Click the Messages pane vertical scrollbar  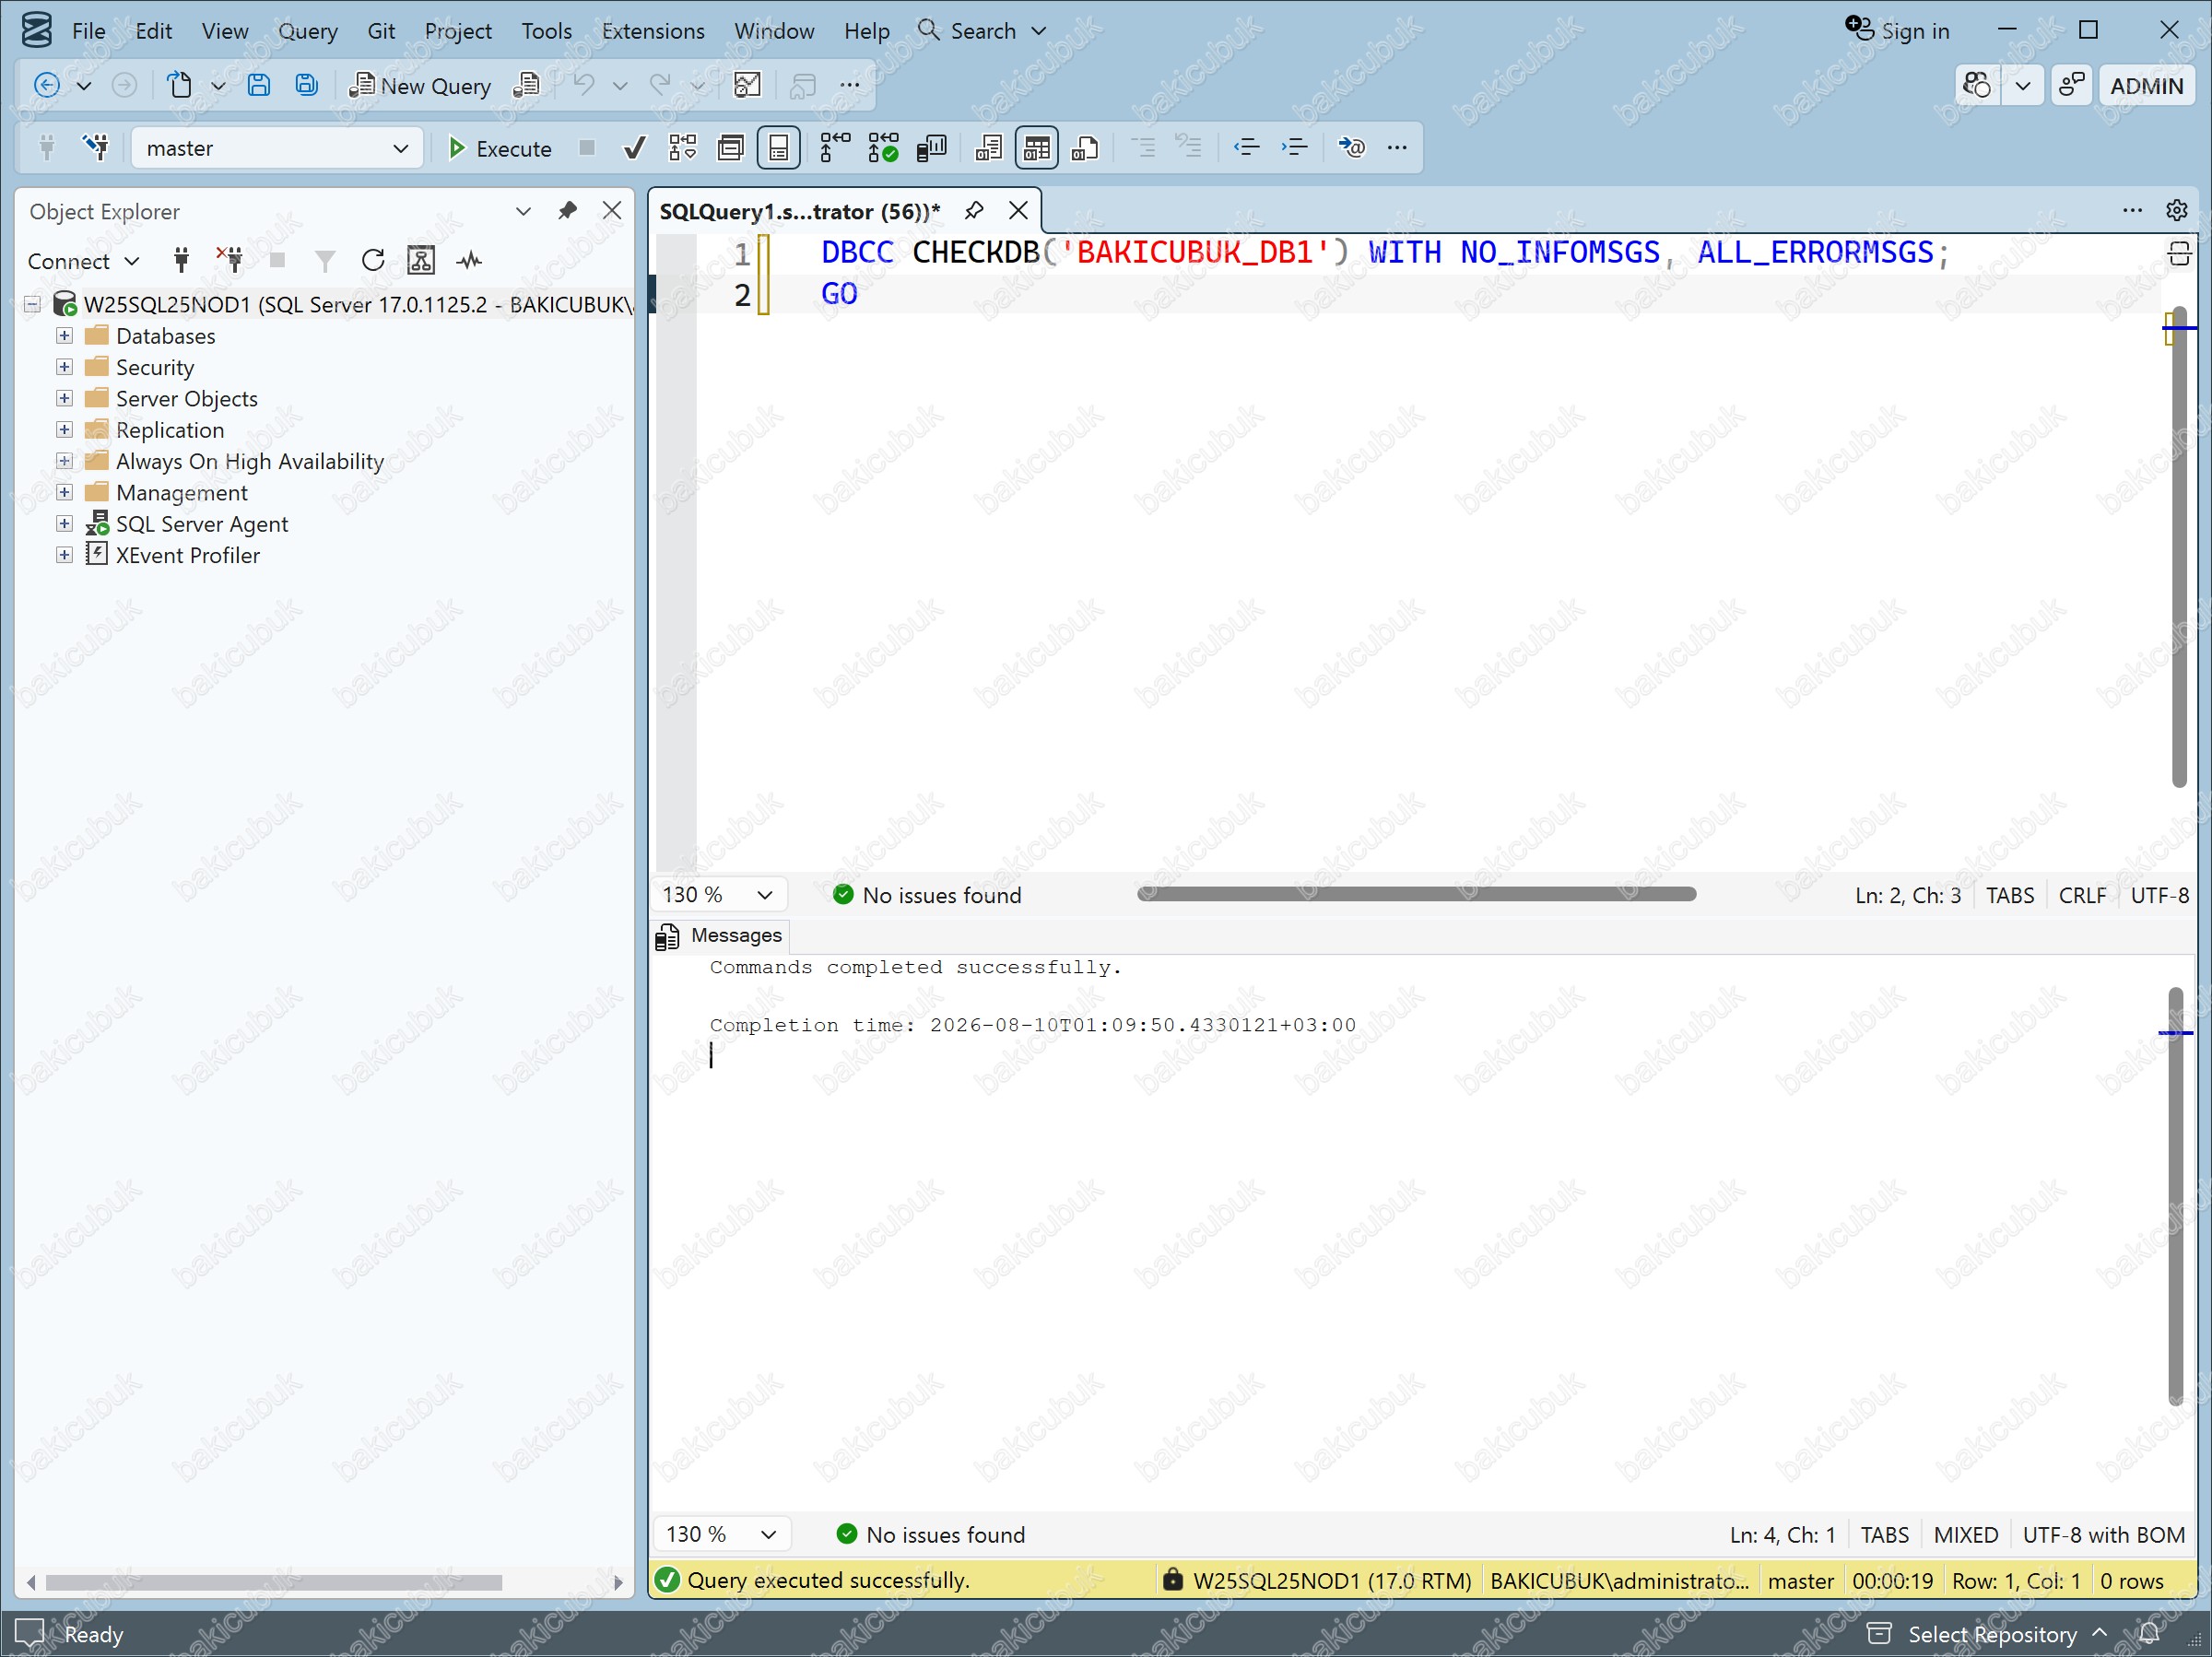pos(2176,1196)
